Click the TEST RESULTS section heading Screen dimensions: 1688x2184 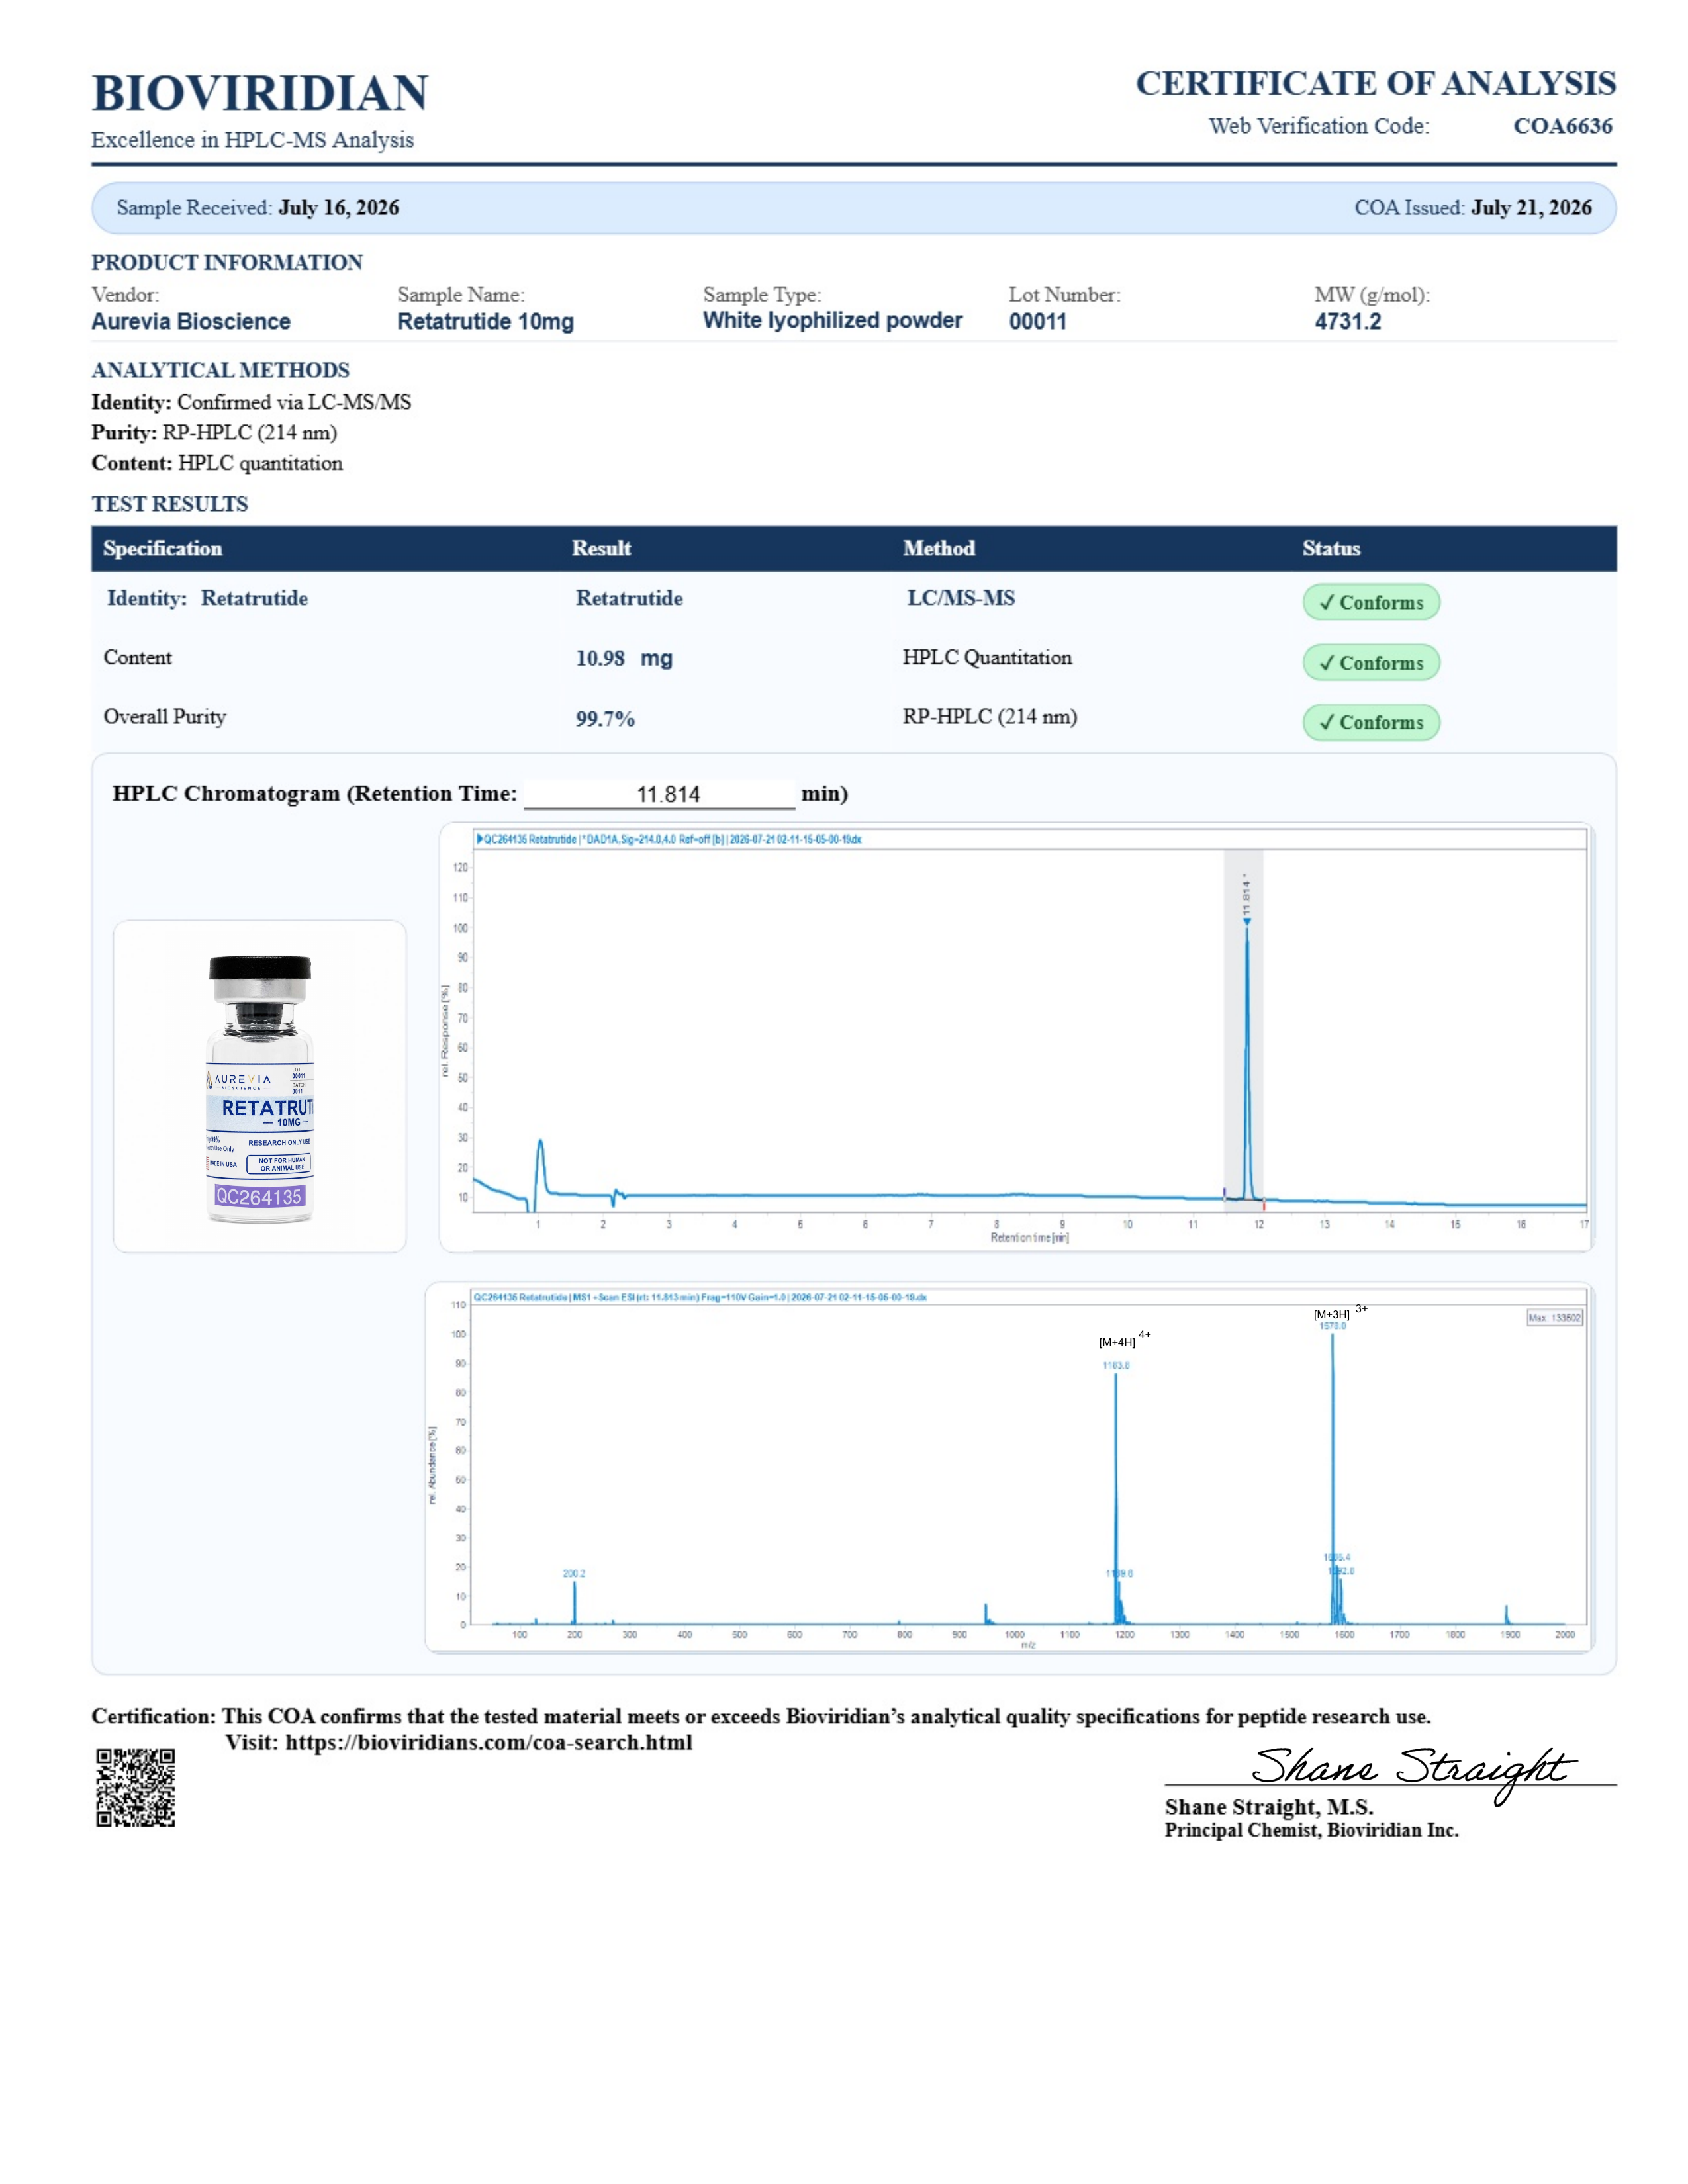point(170,504)
